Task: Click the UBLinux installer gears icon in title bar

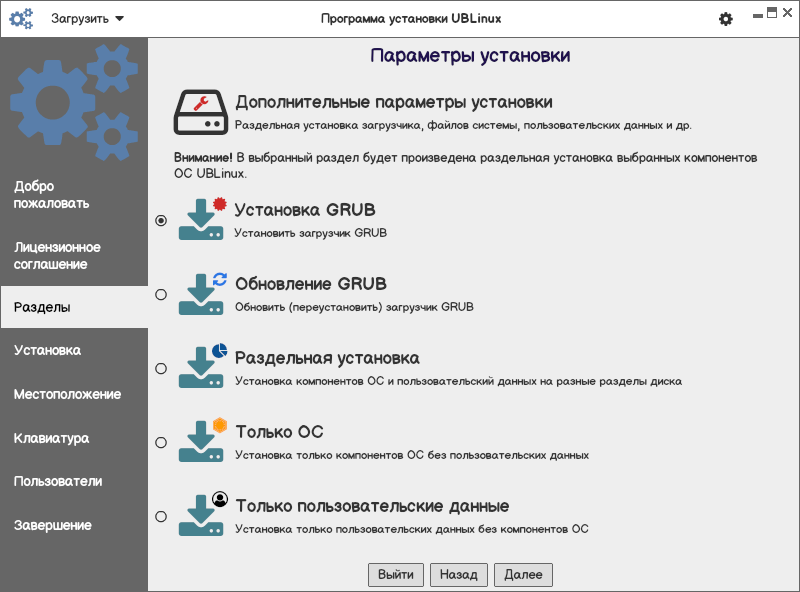Action: coord(21,19)
